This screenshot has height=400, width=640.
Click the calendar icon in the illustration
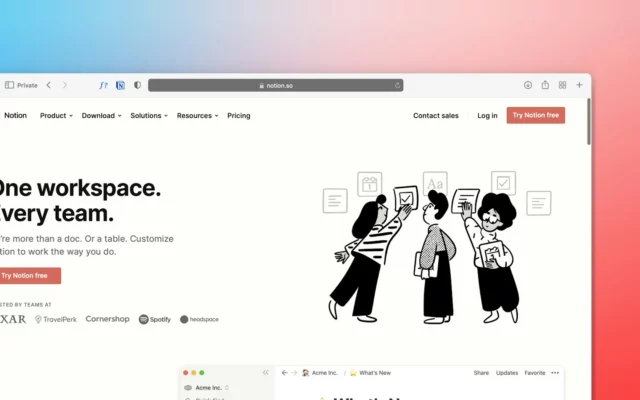tap(370, 184)
